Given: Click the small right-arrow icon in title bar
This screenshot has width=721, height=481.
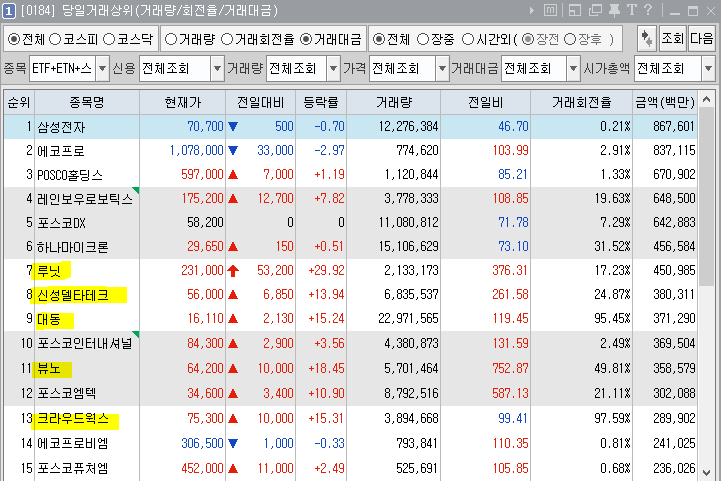Looking at the screenshot, I should tap(532, 11).
